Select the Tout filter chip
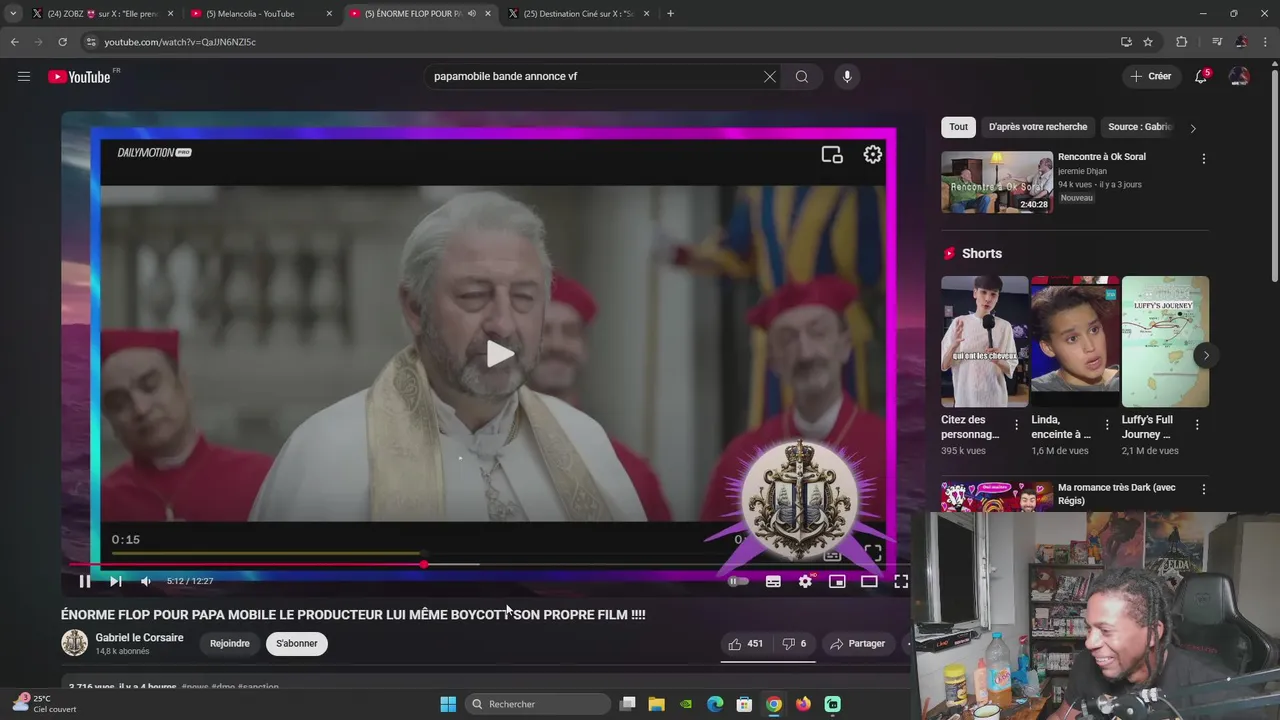Image resolution: width=1280 pixels, height=720 pixels. [958, 127]
